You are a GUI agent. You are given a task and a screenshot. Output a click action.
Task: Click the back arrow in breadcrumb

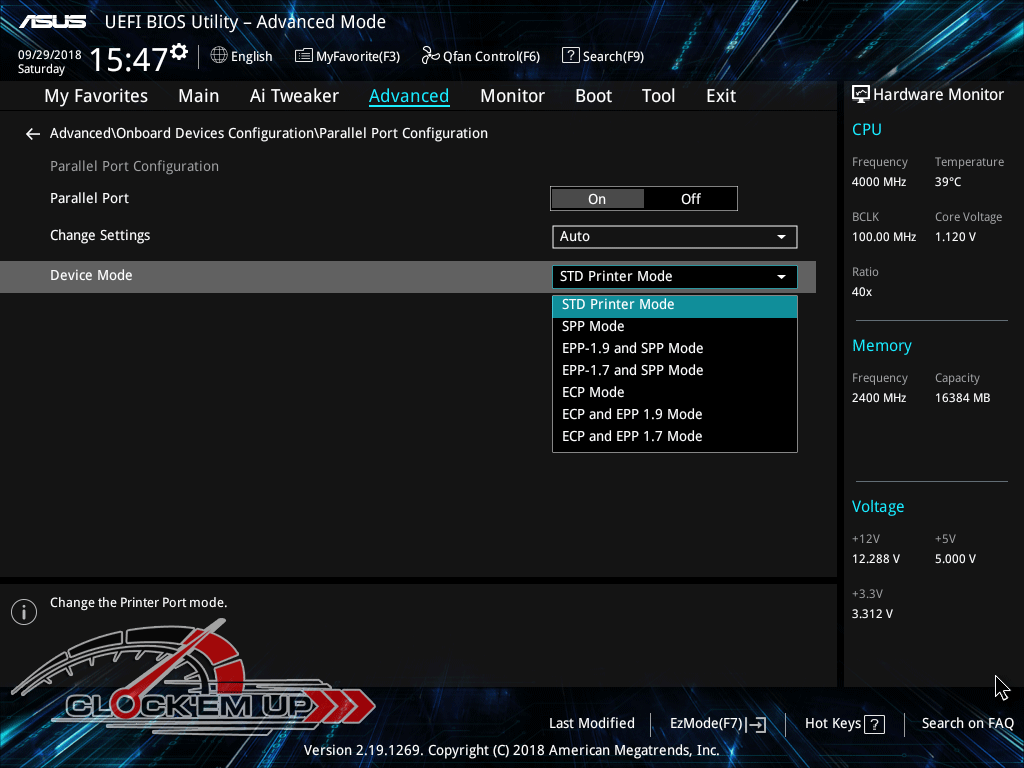pyautogui.click(x=33, y=134)
